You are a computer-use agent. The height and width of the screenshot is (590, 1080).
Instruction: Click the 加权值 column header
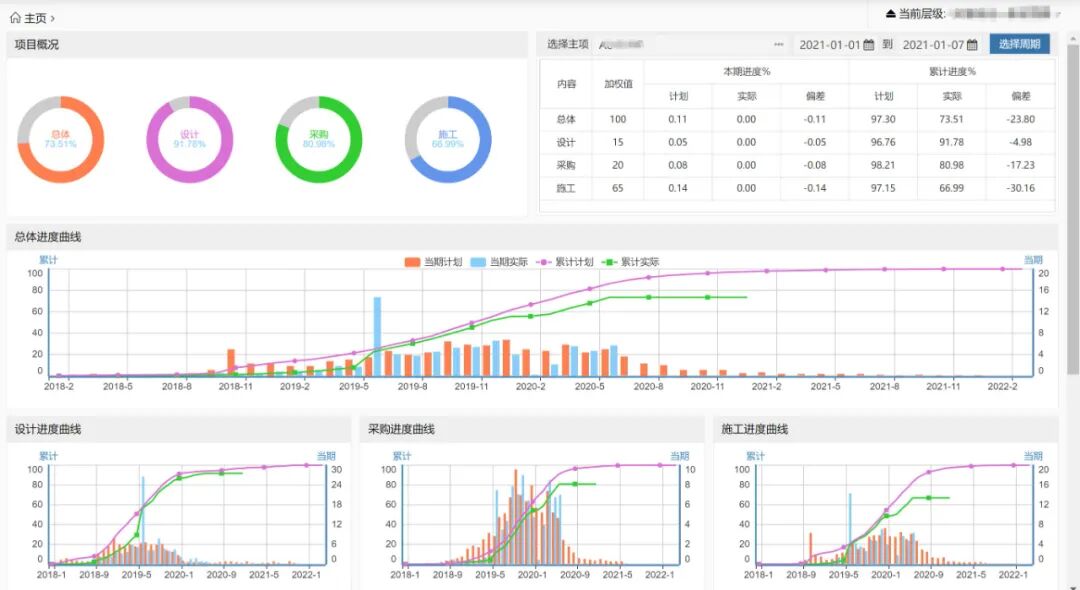pos(618,84)
